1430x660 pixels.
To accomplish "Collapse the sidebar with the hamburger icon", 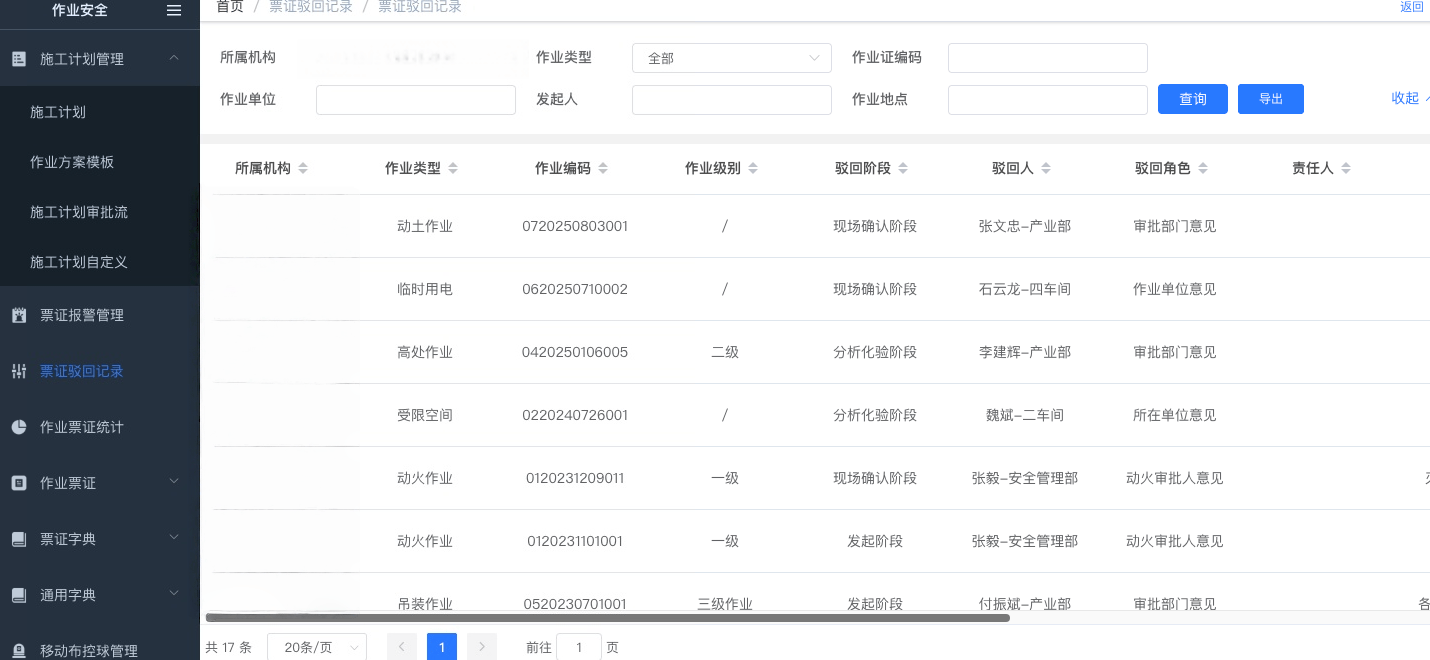I will (x=174, y=10).
